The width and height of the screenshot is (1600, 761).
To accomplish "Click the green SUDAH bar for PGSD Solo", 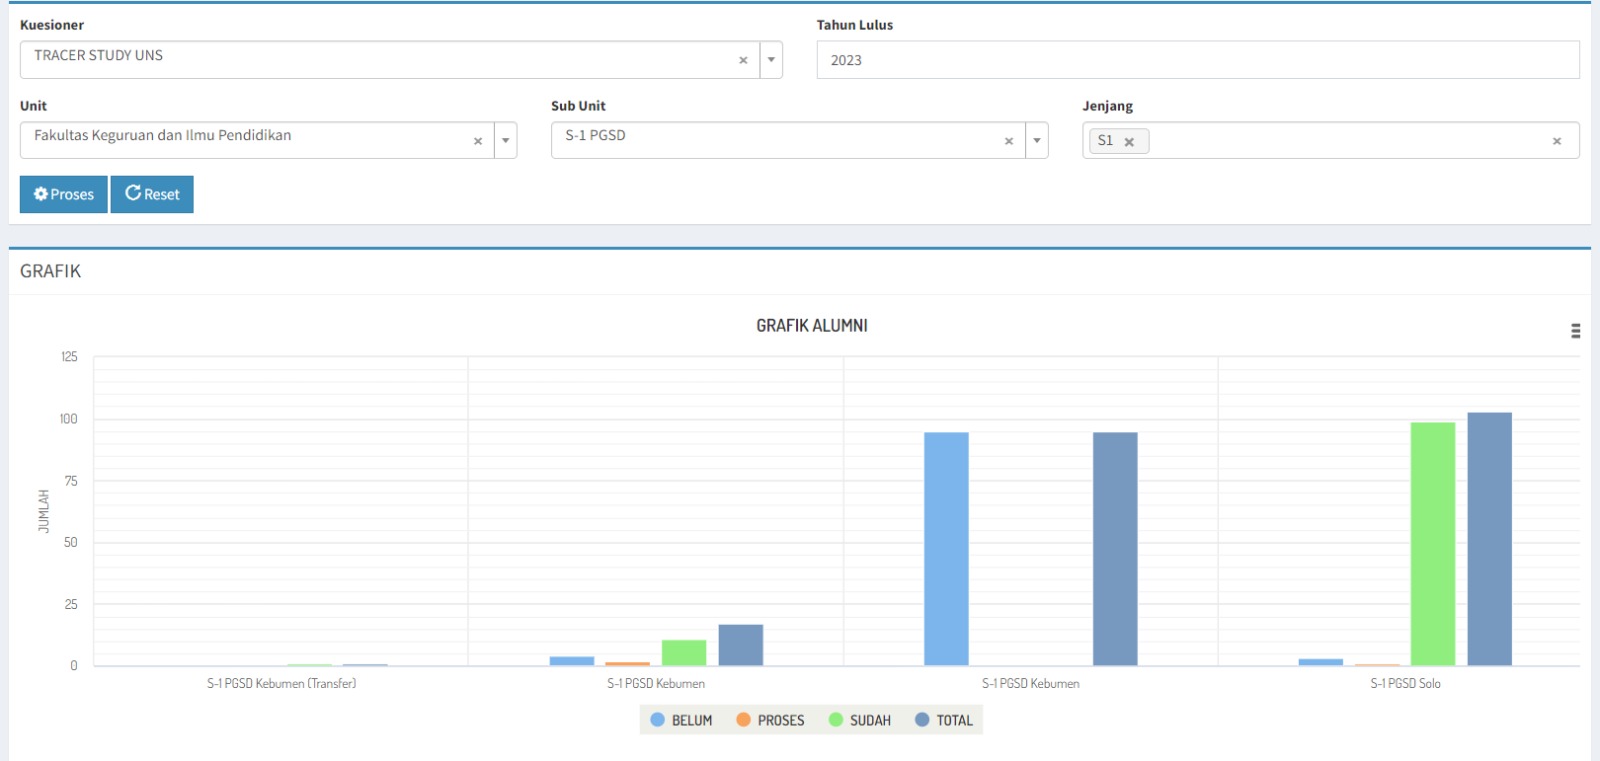I will (x=1432, y=545).
